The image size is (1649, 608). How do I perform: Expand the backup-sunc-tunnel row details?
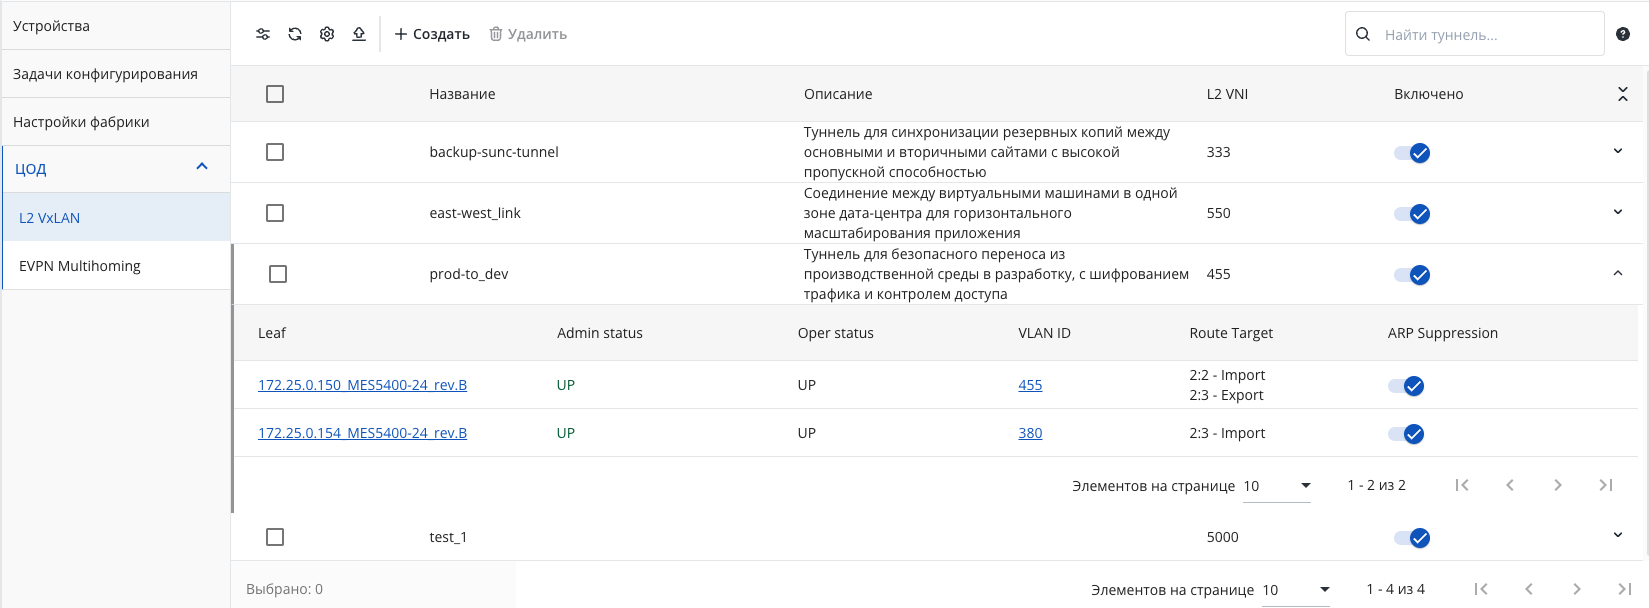[x=1618, y=151]
